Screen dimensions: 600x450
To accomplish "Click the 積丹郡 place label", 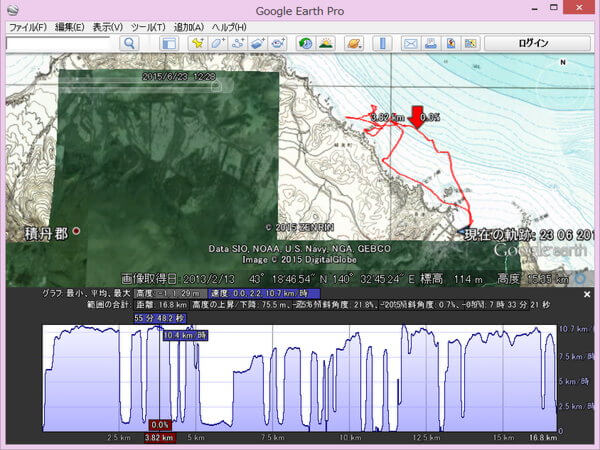I will tap(46, 233).
